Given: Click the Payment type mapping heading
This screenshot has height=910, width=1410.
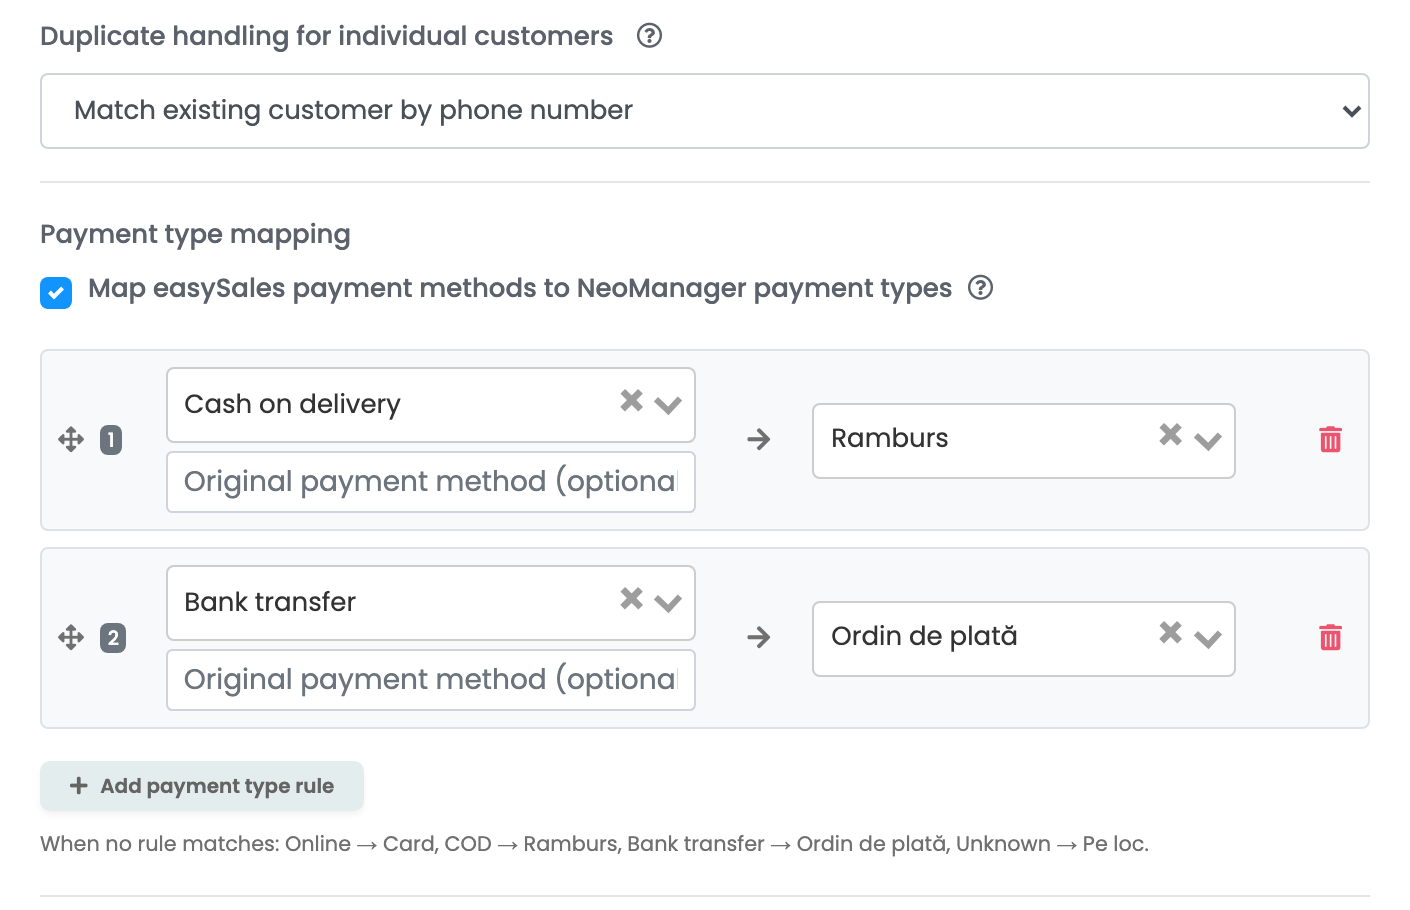Looking at the screenshot, I should (195, 234).
